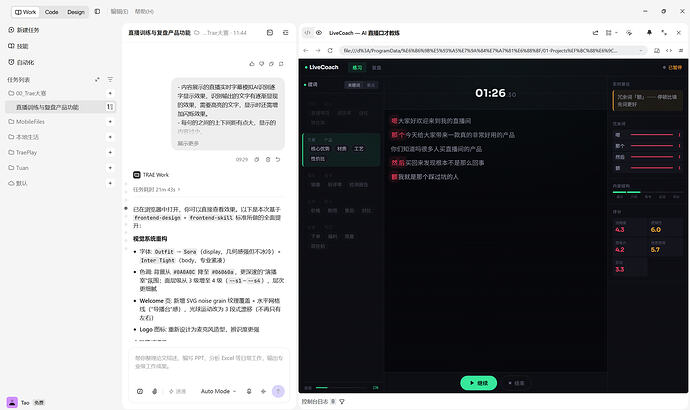
Task: Open the task list filter icon
Action: coord(110,80)
